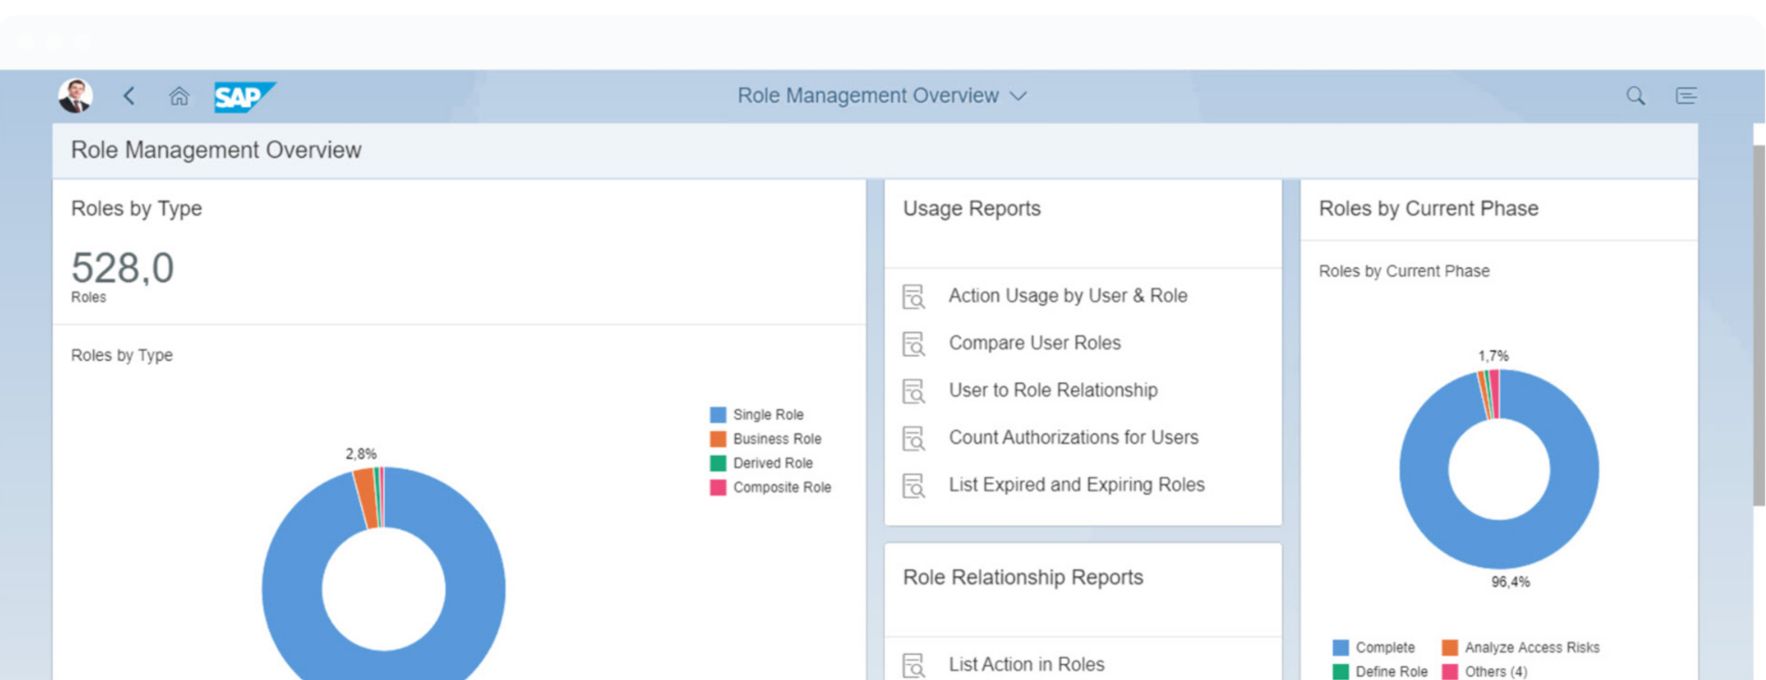Toggle Composite Role legend entry
This screenshot has height=680, width=1766.
[x=781, y=488]
